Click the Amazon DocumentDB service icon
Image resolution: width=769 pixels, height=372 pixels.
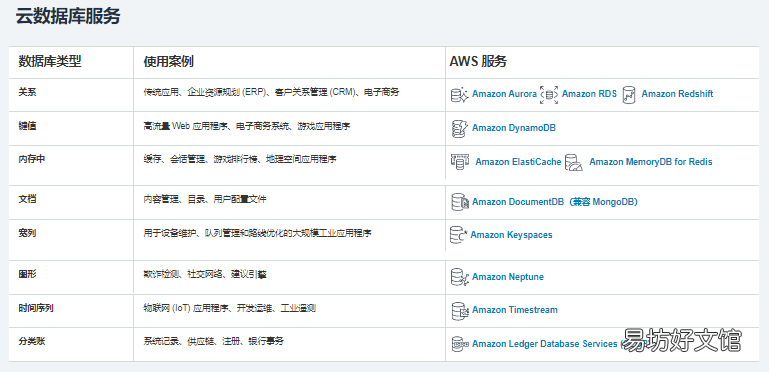460,202
